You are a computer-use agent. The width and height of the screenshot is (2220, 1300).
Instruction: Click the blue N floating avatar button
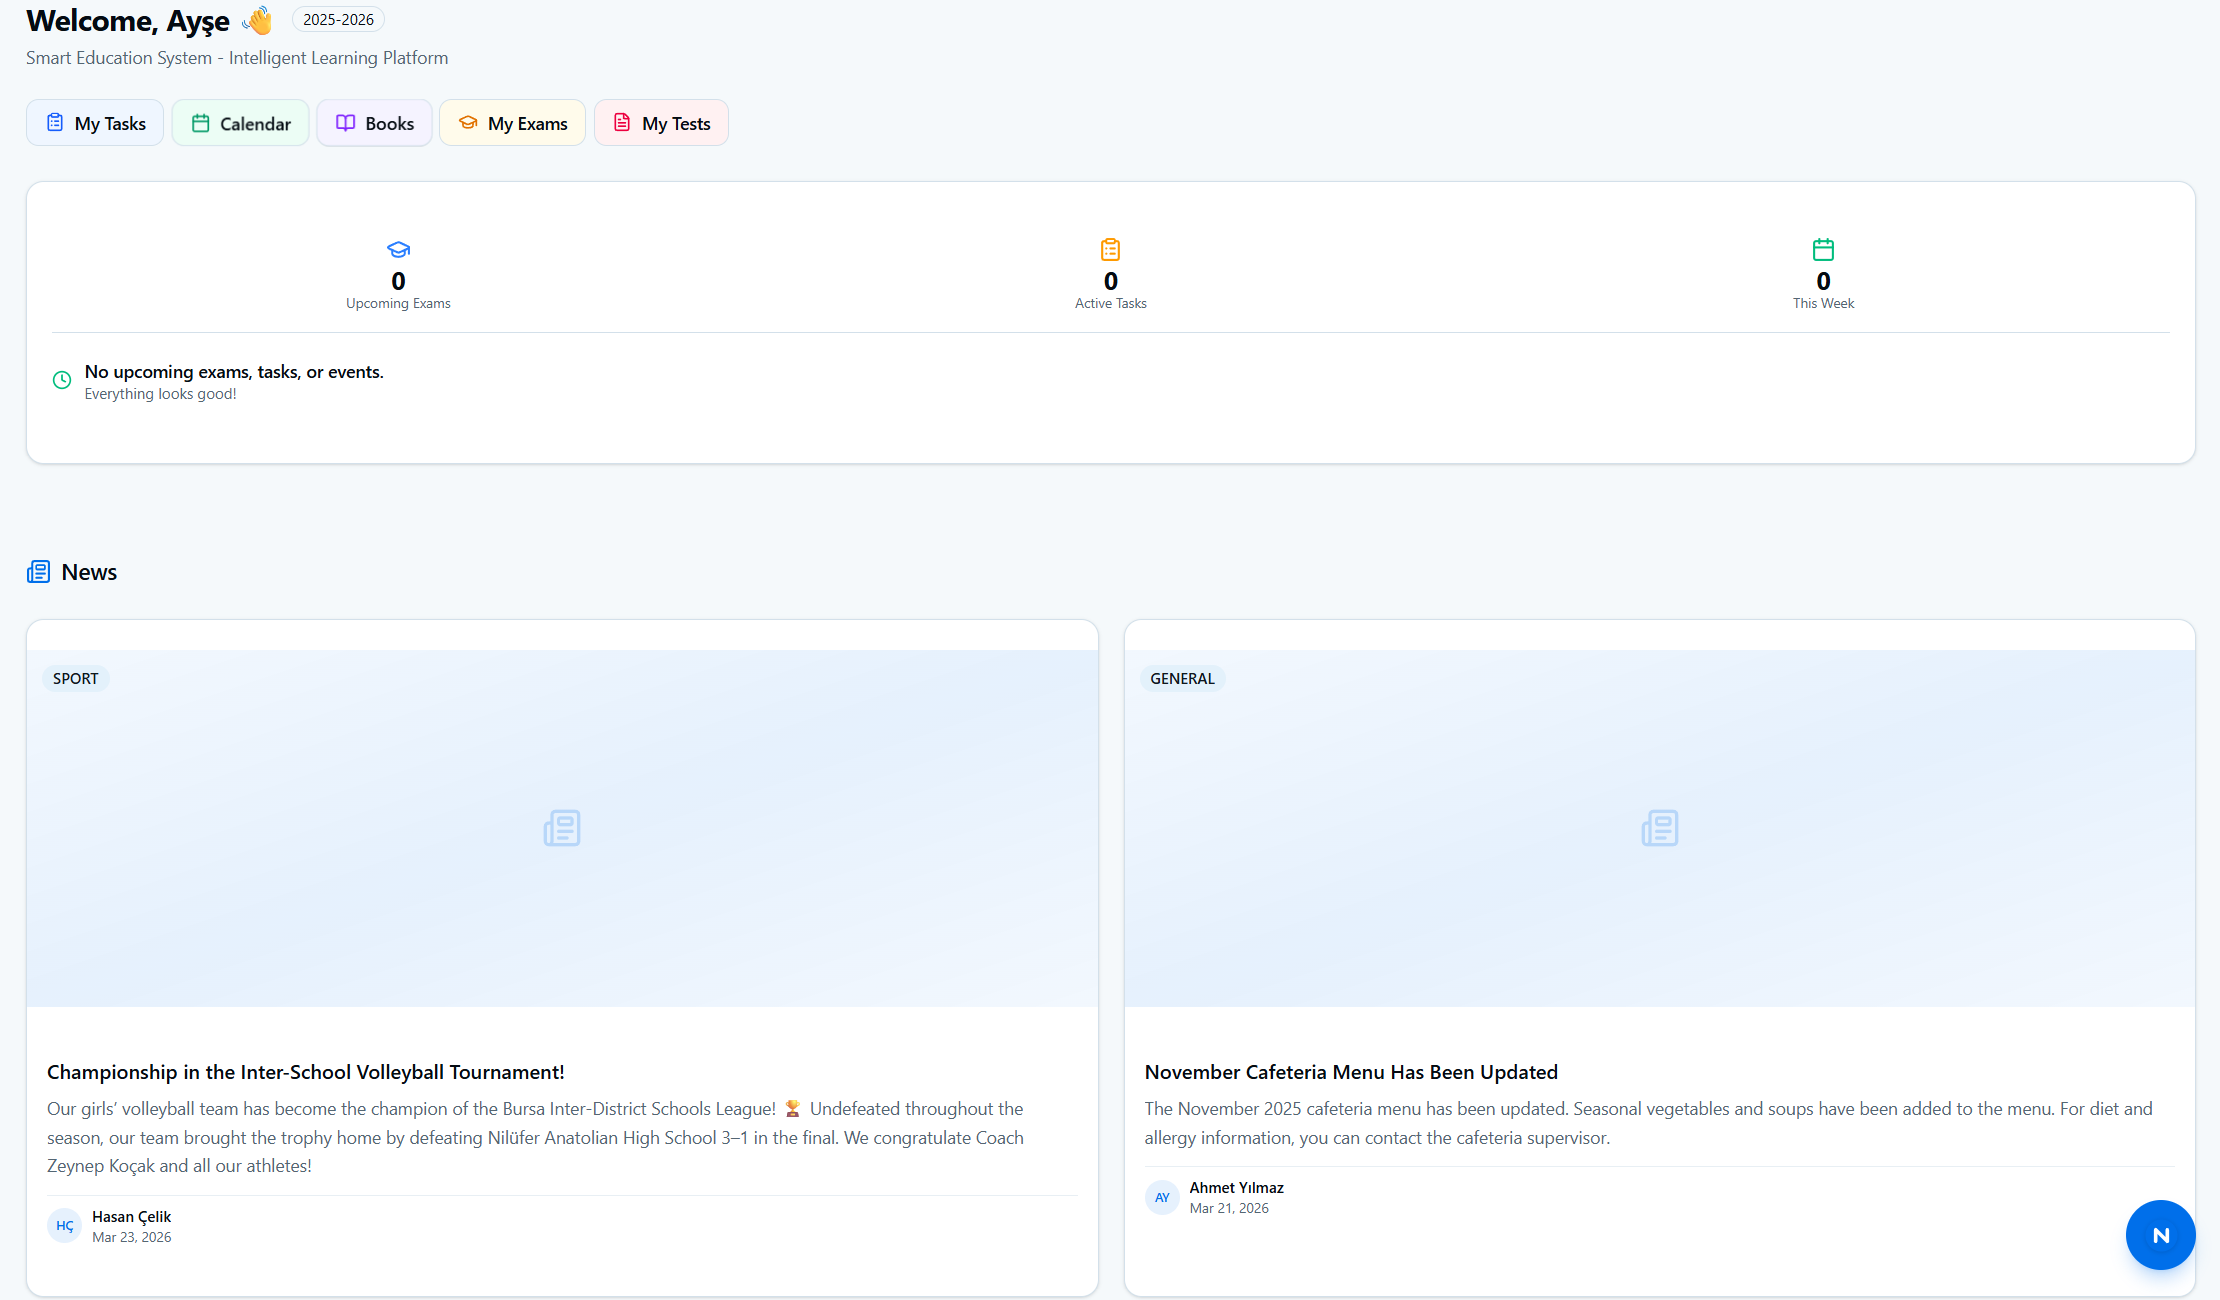point(2160,1235)
